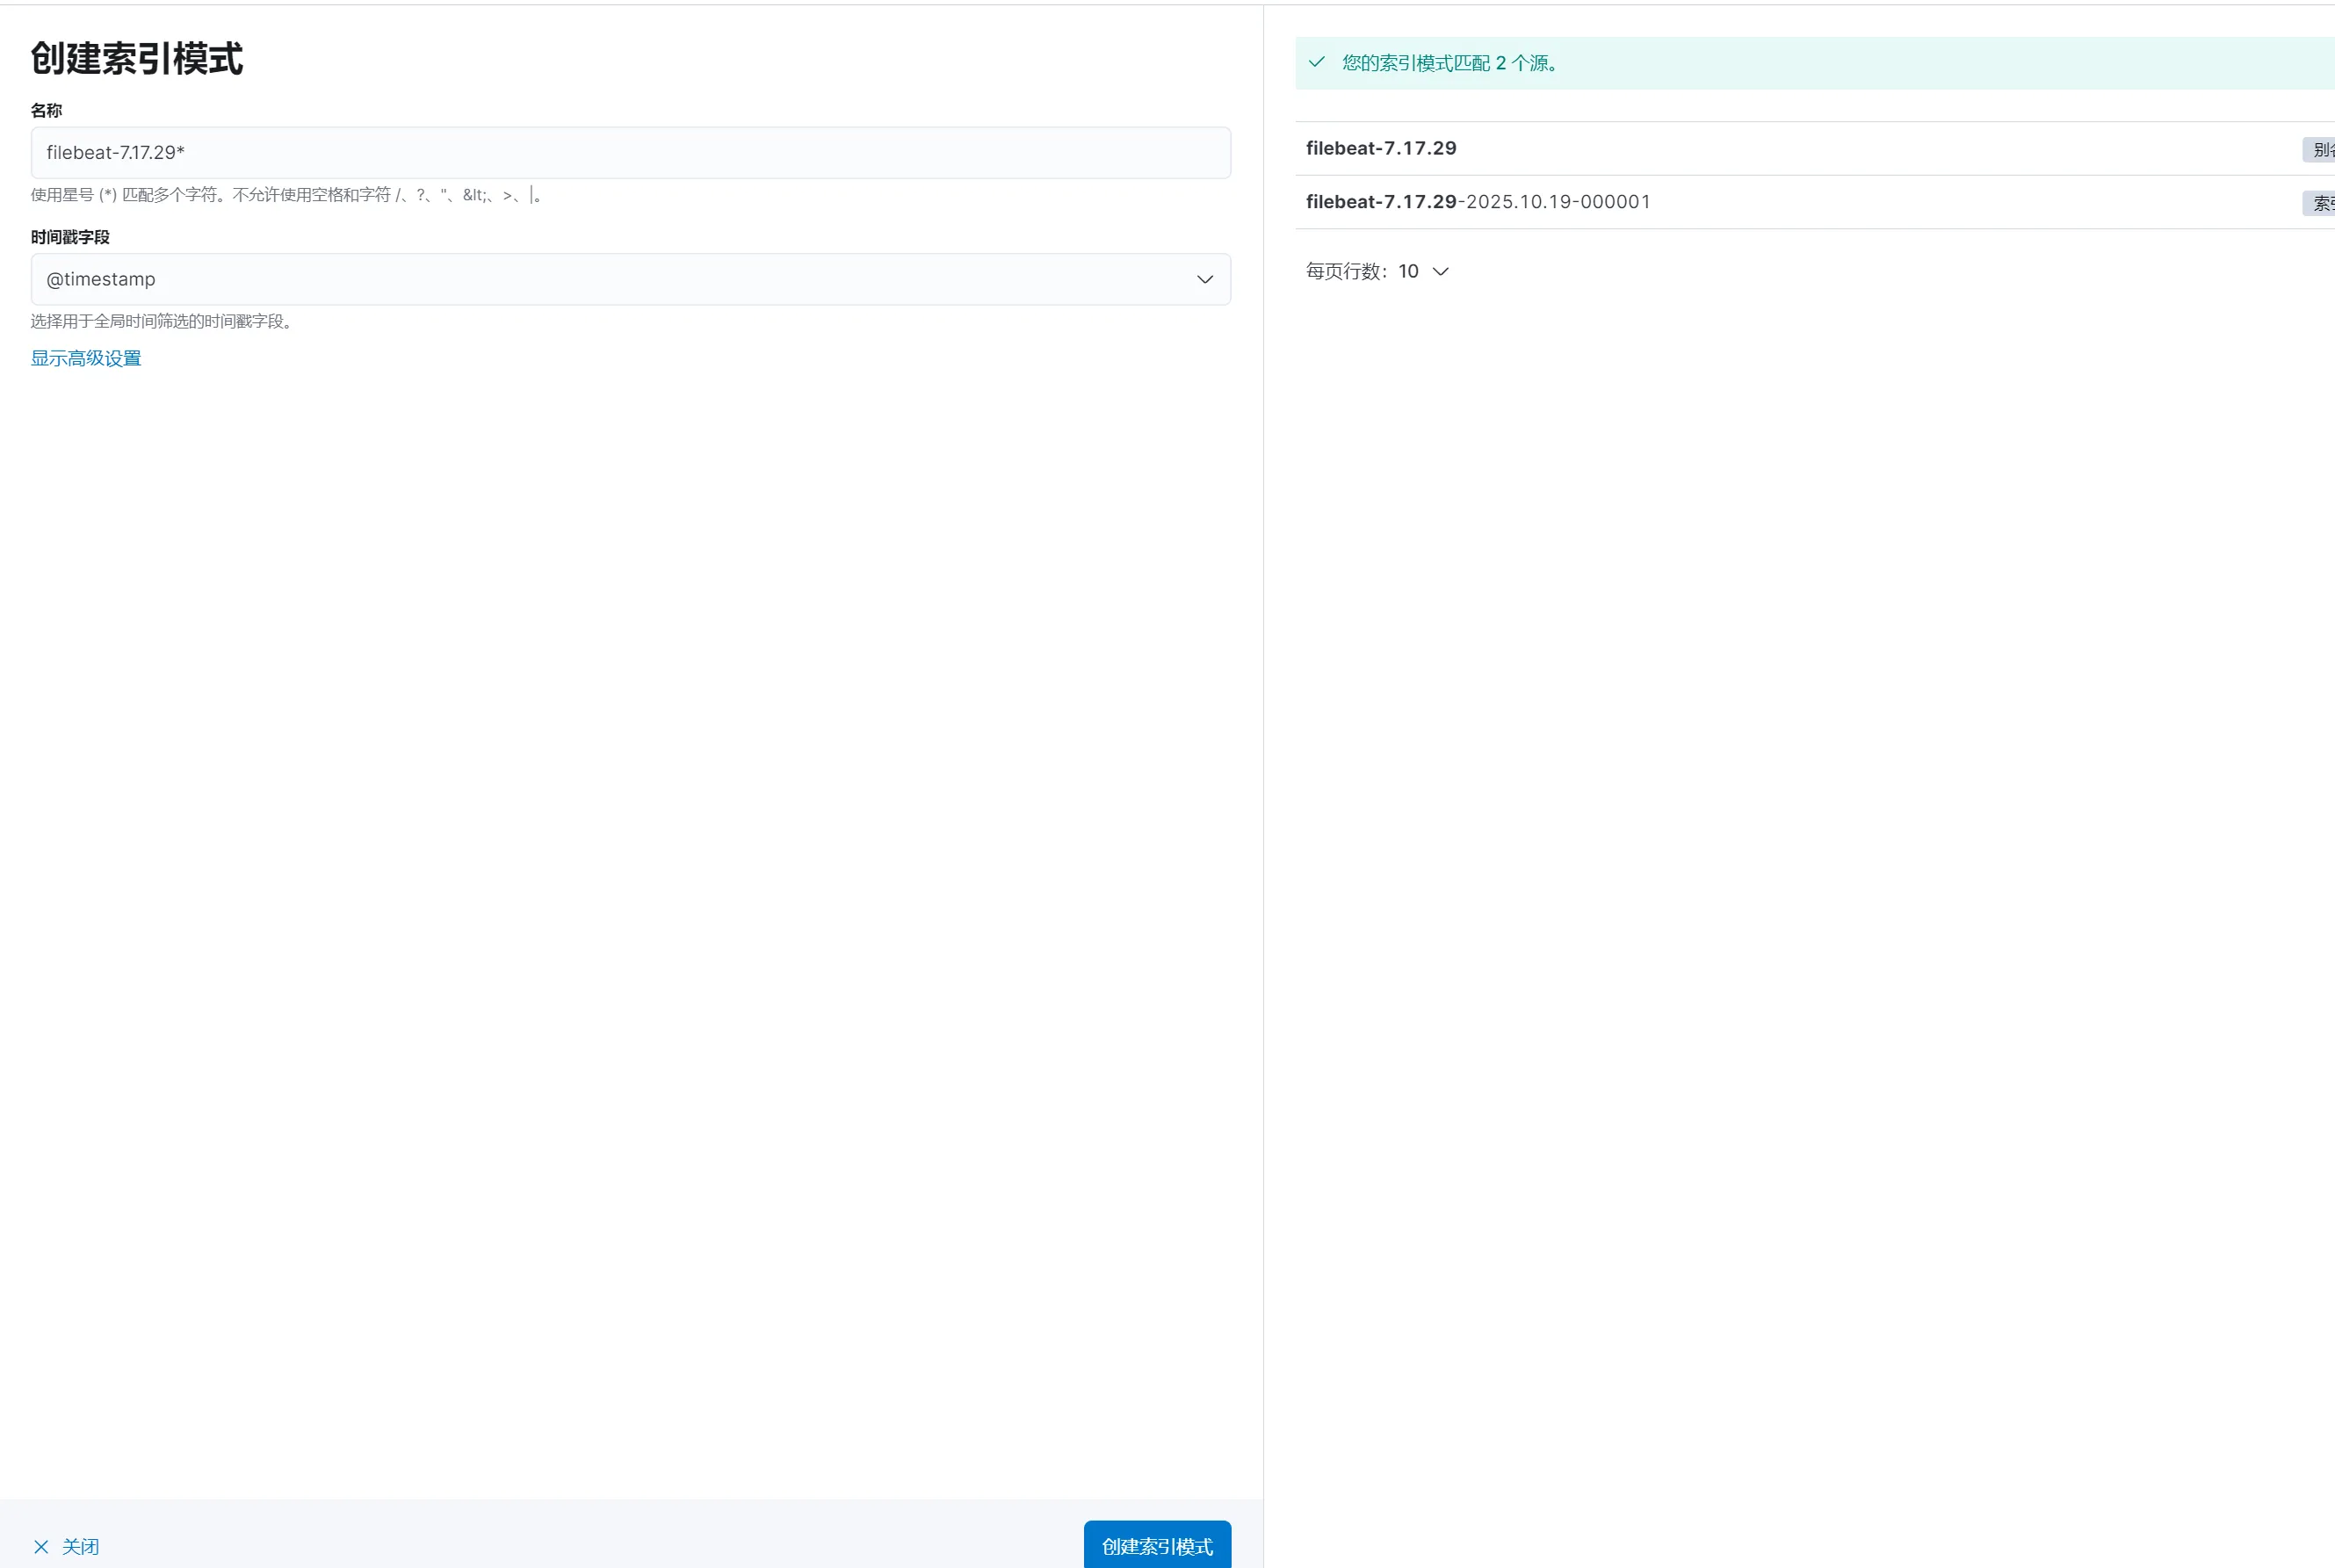Click the 创建索引模式 page heading
2335x1568 pixels.
pyautogui.click(x=137, y=59)
